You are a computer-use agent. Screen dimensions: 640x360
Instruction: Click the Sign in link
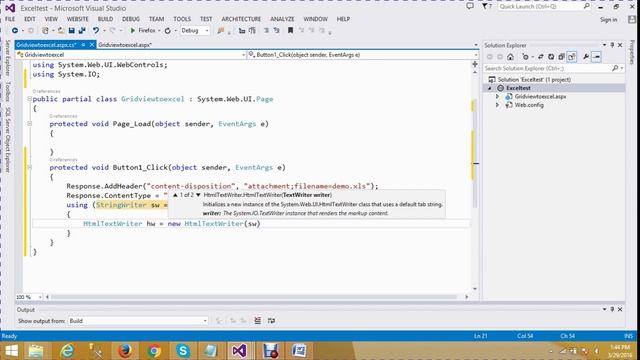pos(609,20)
